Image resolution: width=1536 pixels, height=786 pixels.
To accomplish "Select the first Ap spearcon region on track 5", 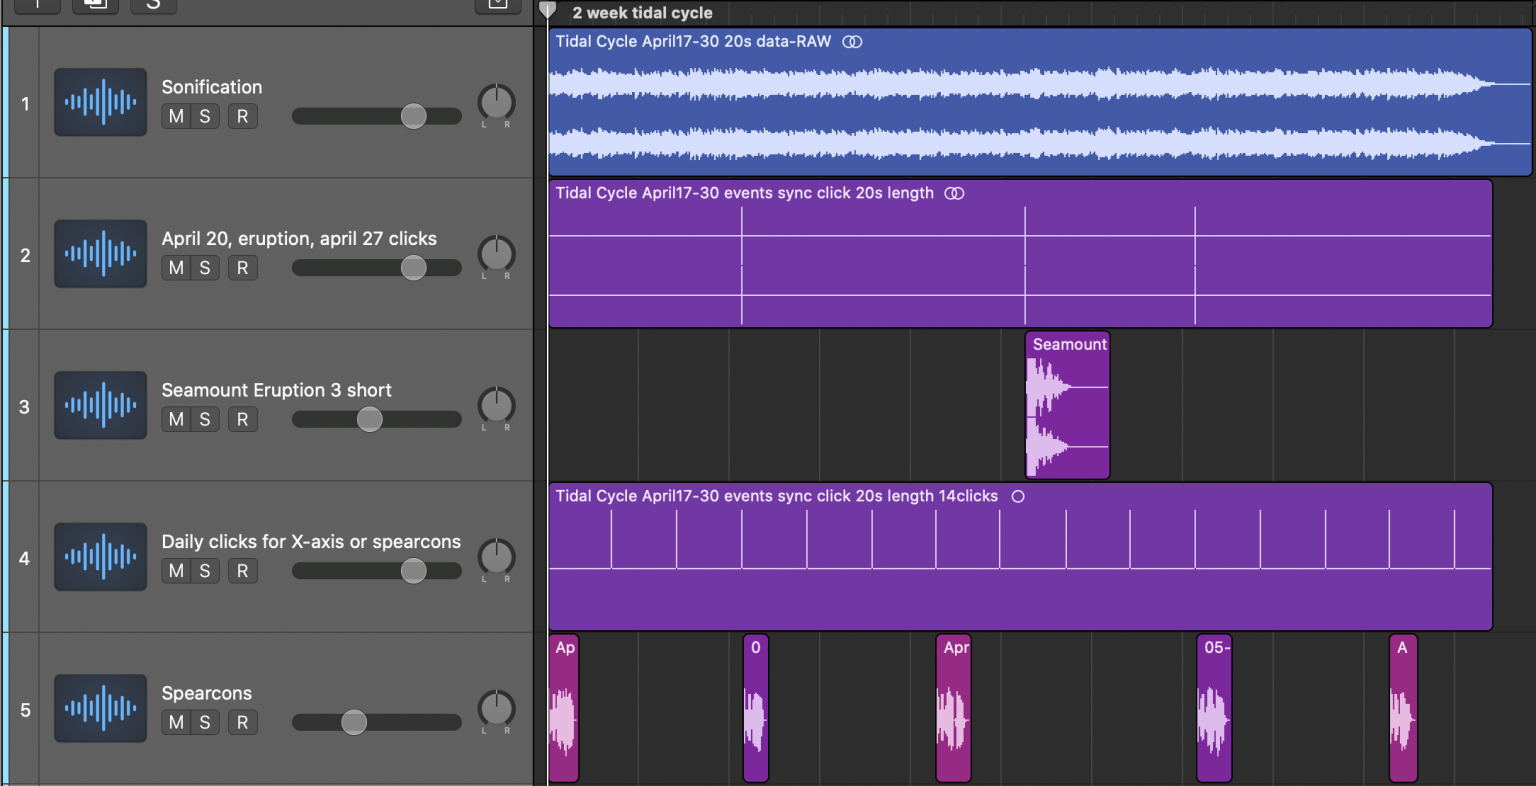I will (x=563, y=710).
